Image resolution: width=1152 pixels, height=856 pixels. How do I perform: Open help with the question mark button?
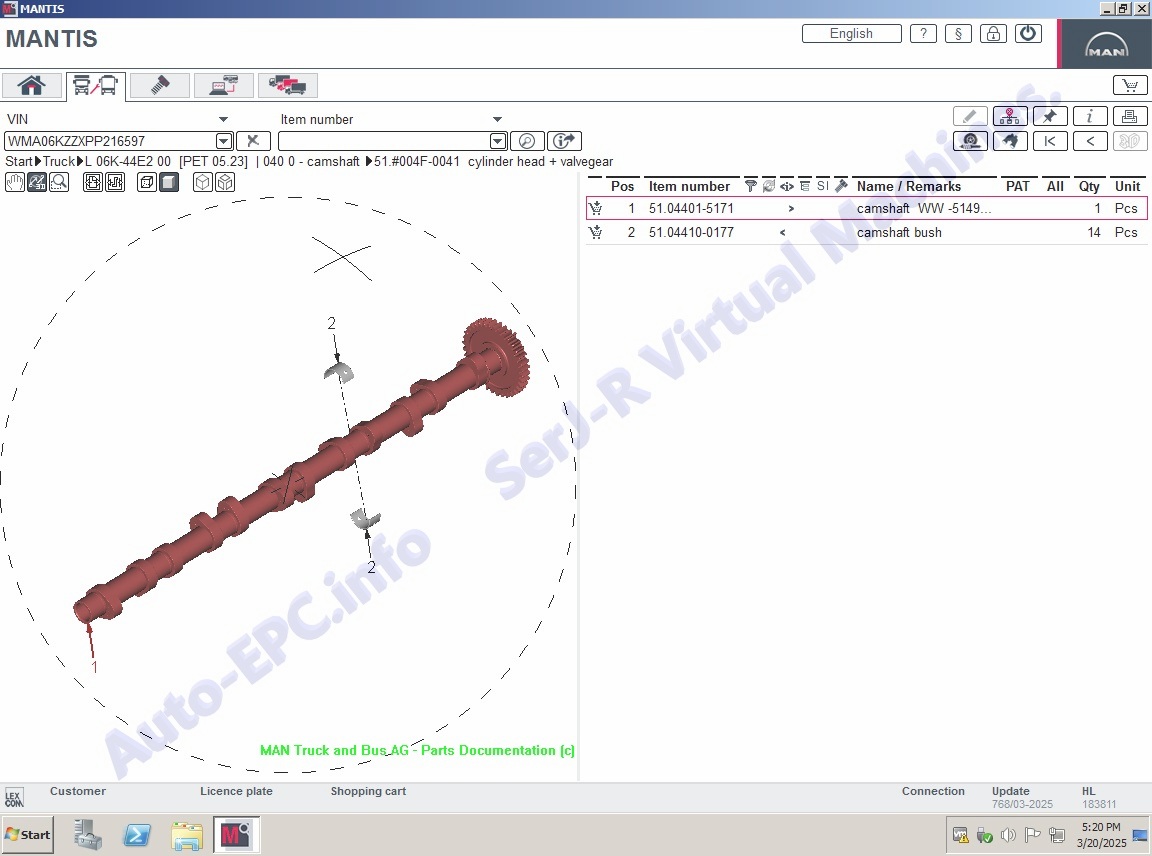(924, 34)
